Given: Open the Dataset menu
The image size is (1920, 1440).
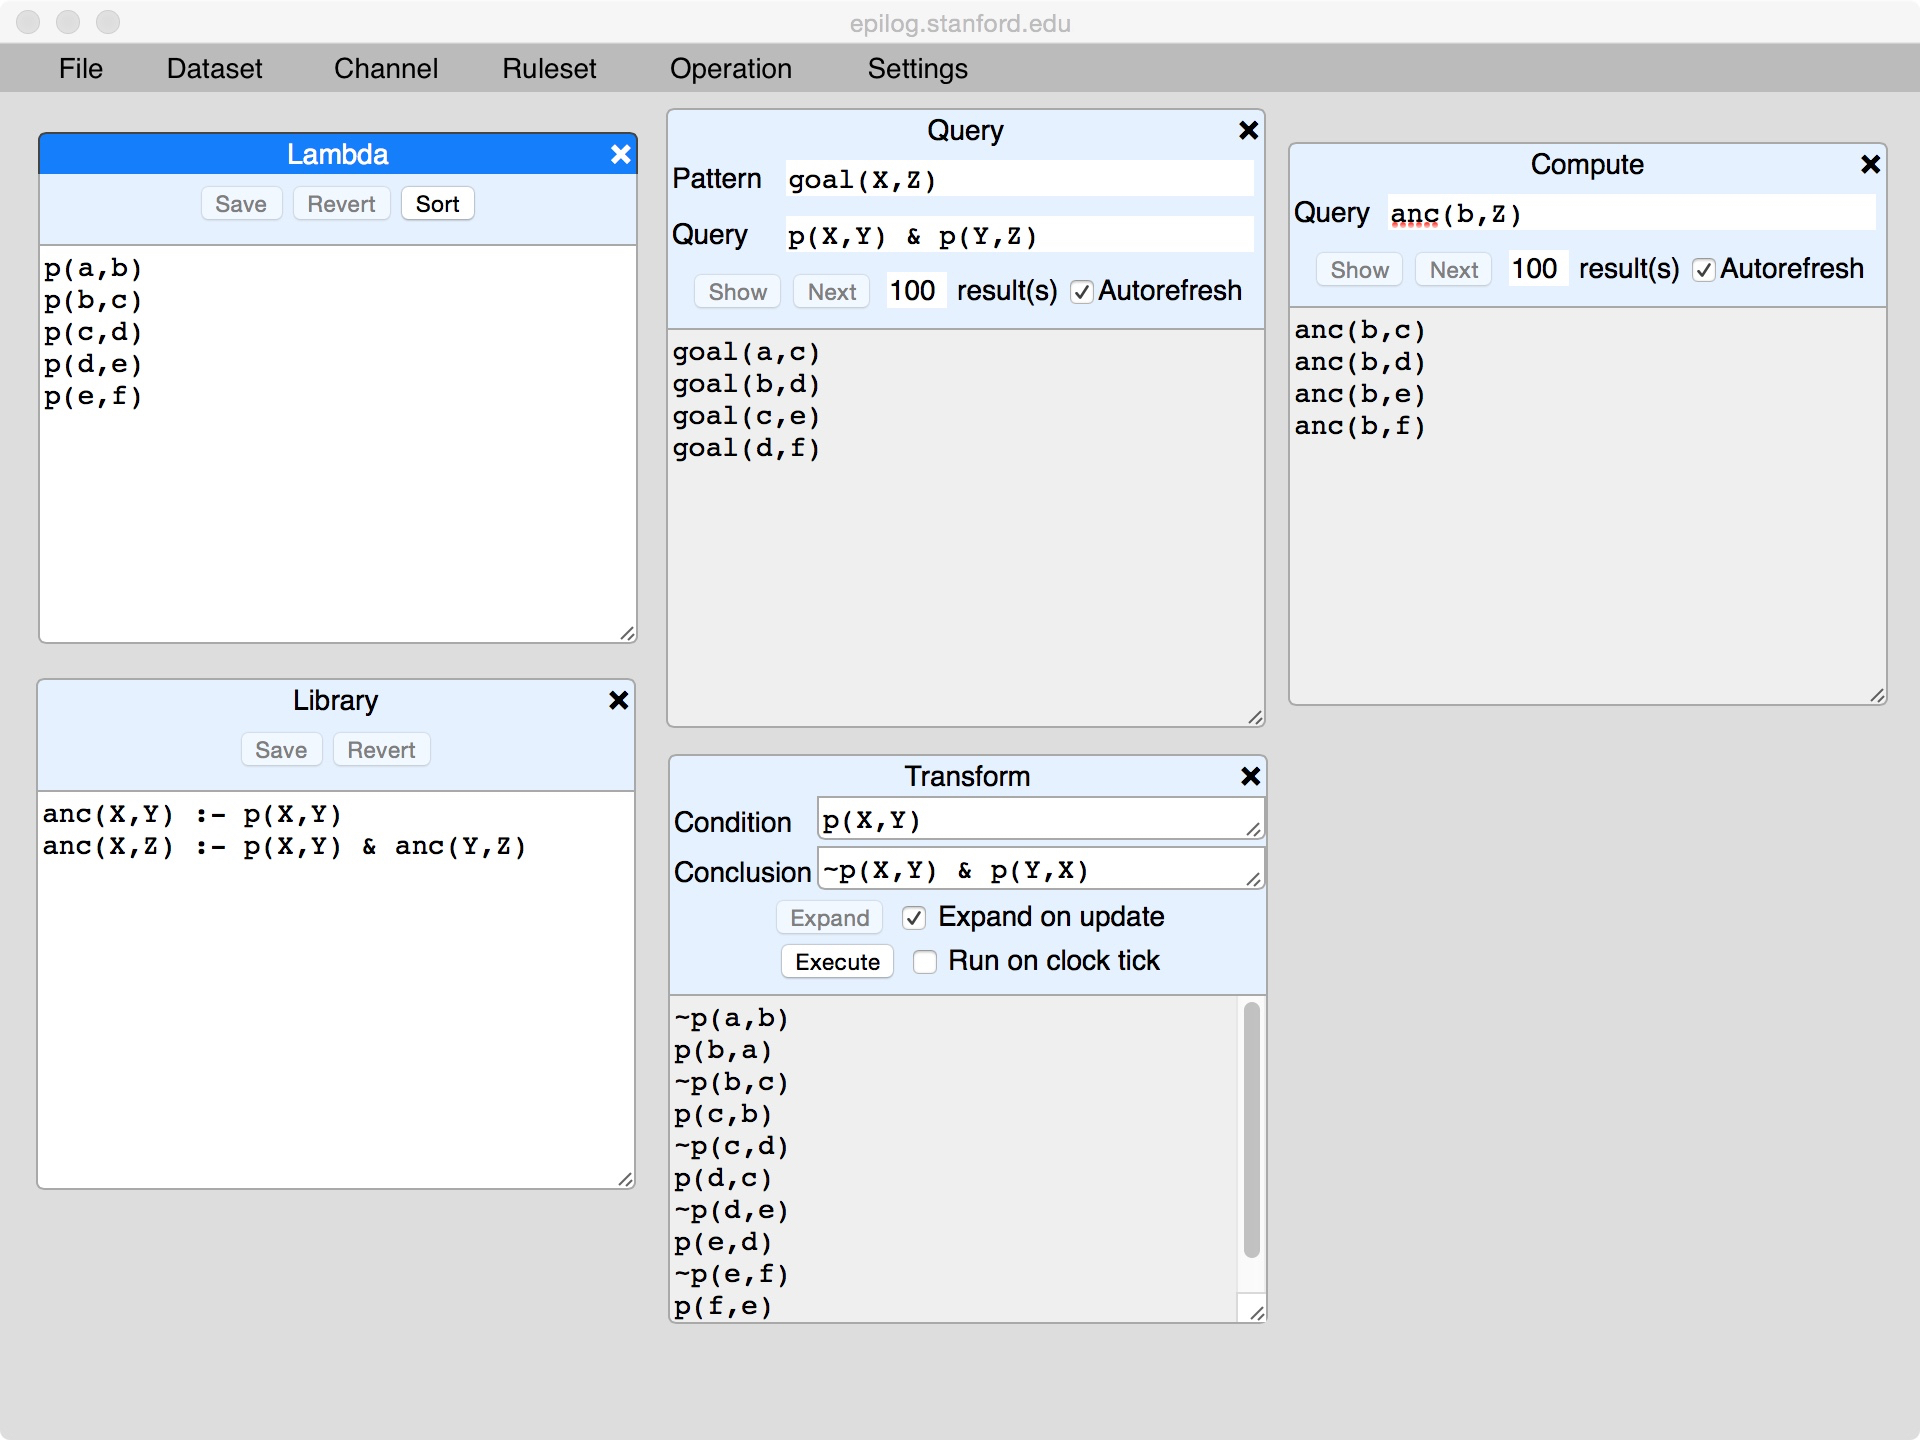Looking at the screenshot, I should pos(214,68).
